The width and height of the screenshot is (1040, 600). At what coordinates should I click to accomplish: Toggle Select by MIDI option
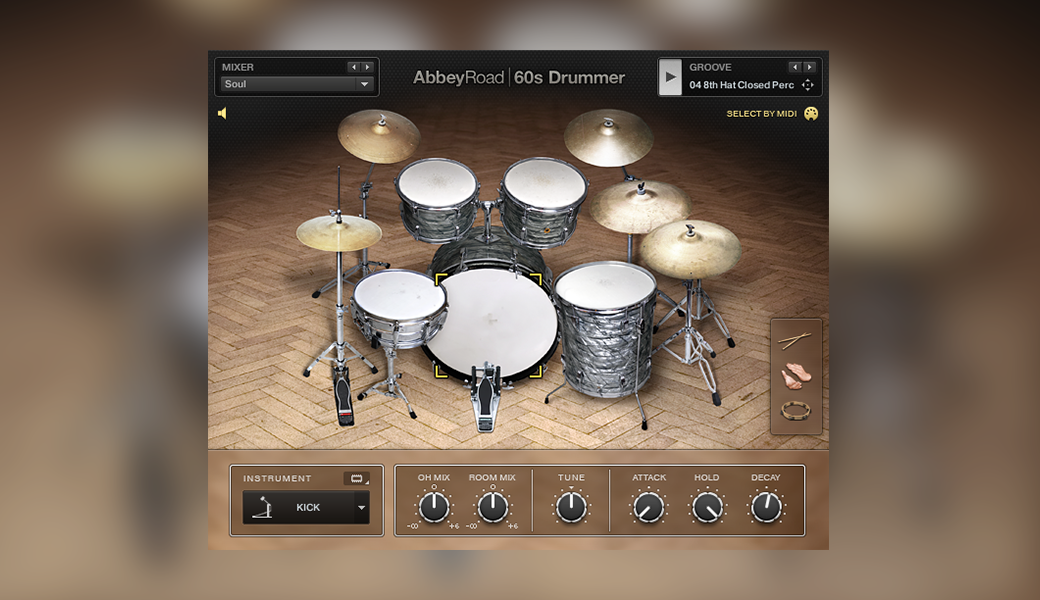click(x=761, y=114)
